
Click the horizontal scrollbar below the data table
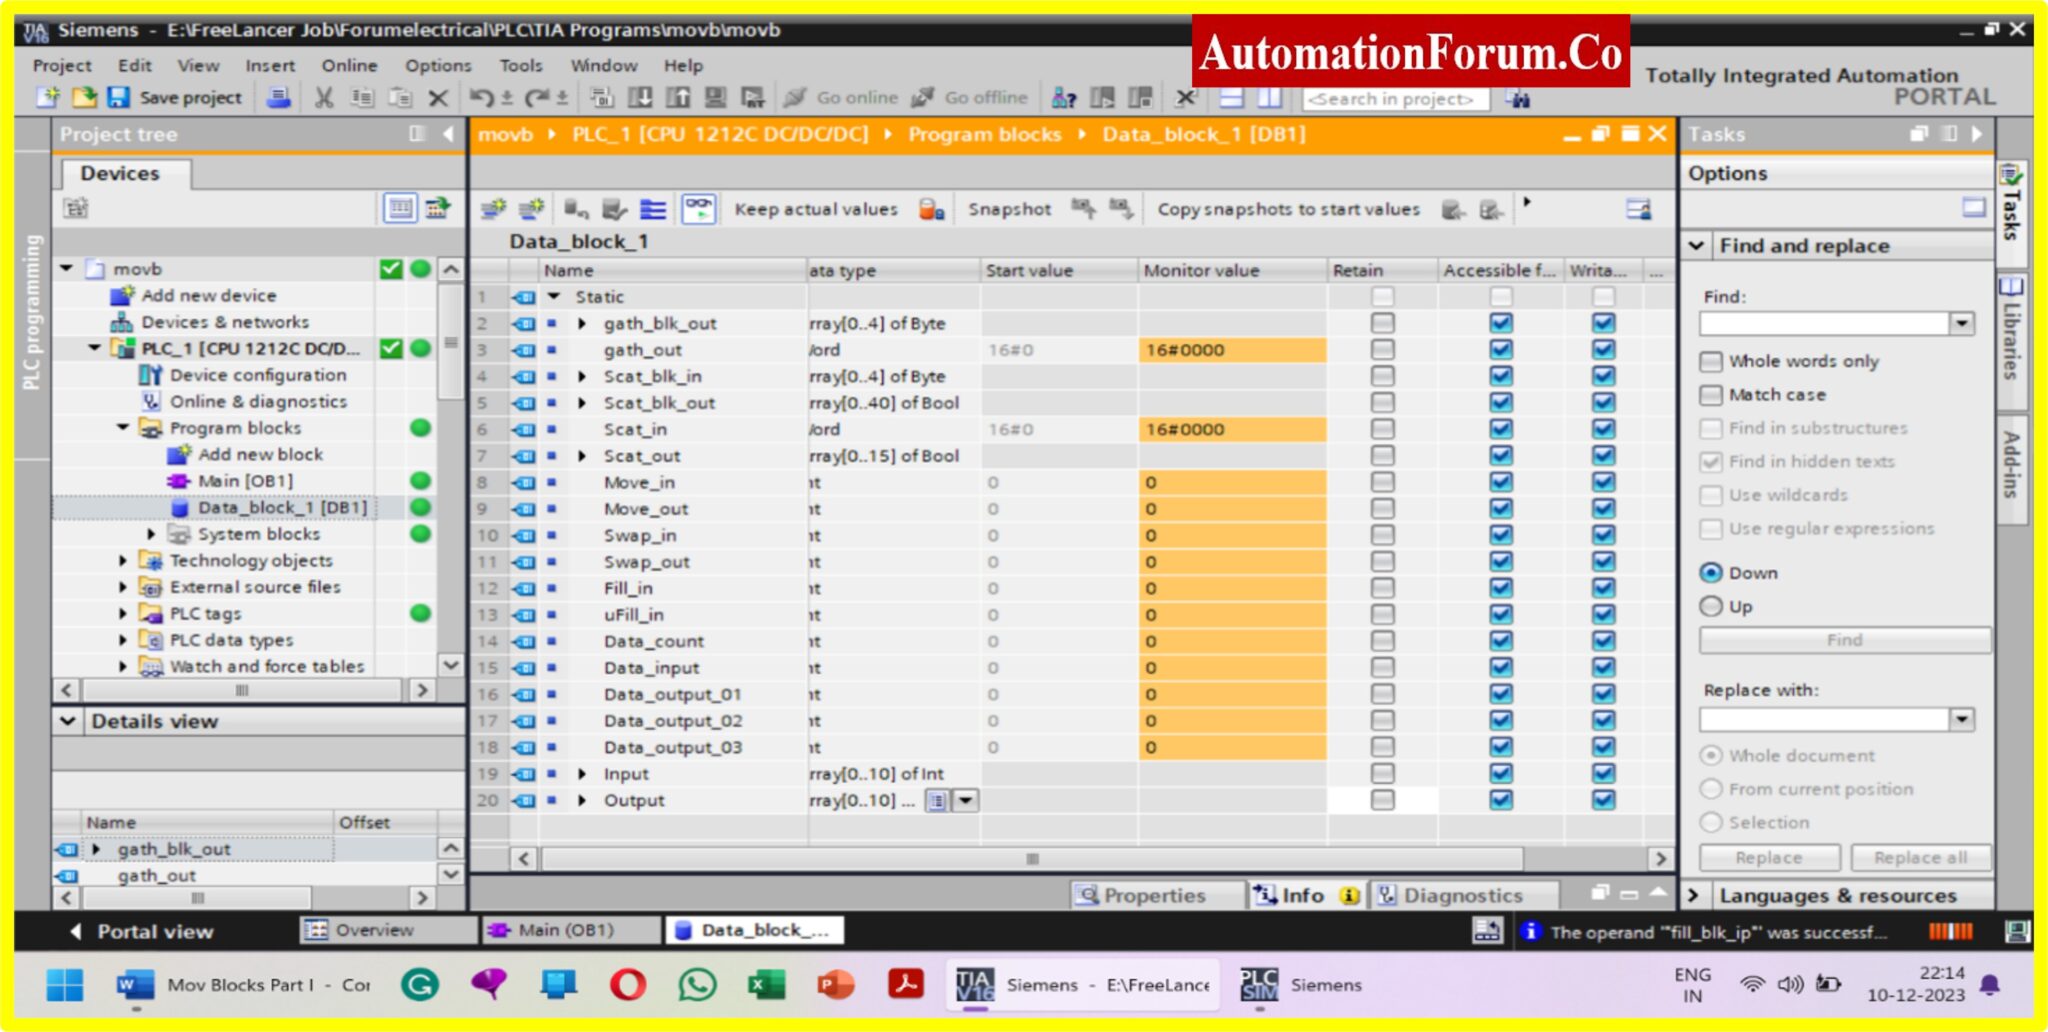click(1030, 857)
